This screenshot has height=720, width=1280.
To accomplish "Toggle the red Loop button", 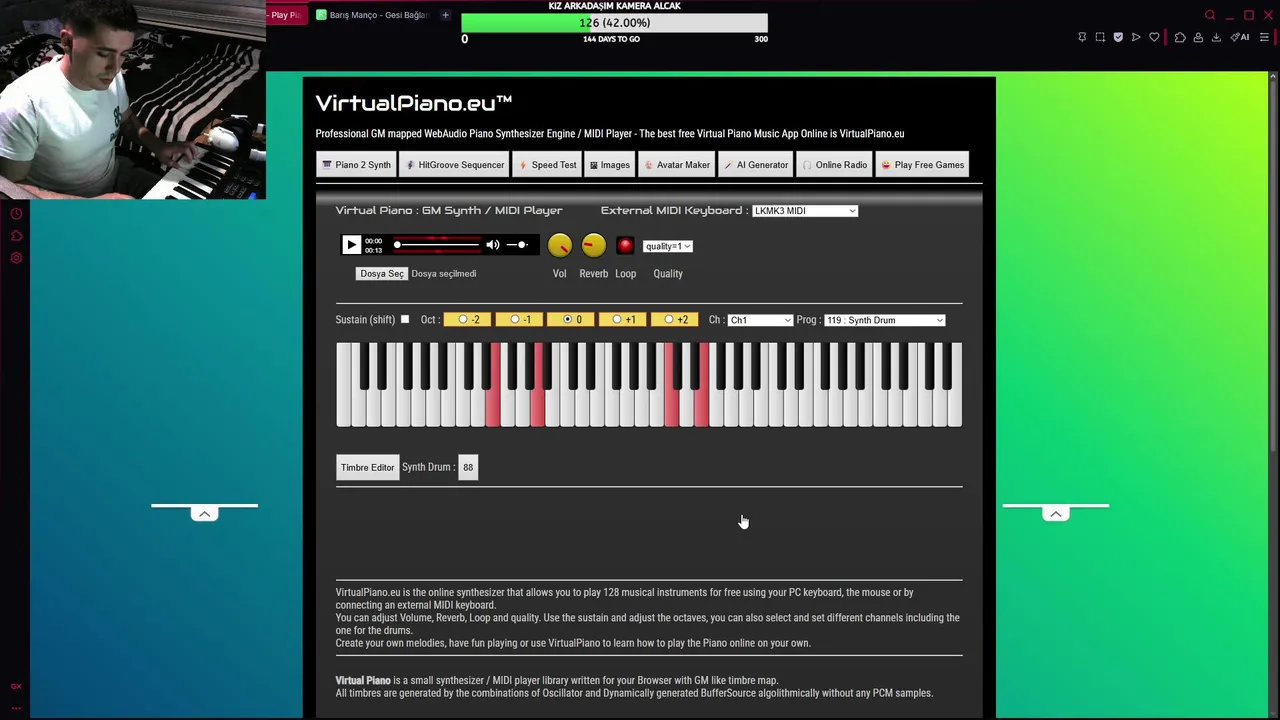I will 625,245.
